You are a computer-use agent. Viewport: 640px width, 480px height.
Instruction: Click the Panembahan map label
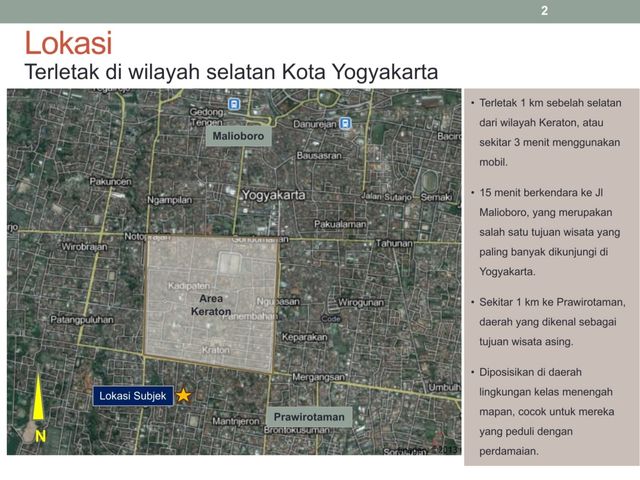(x=251, y=316)
